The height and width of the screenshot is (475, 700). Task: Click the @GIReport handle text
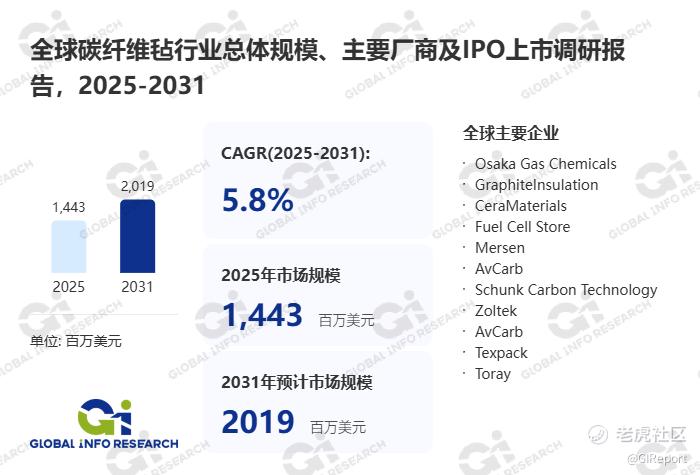(x=658, y=458)
